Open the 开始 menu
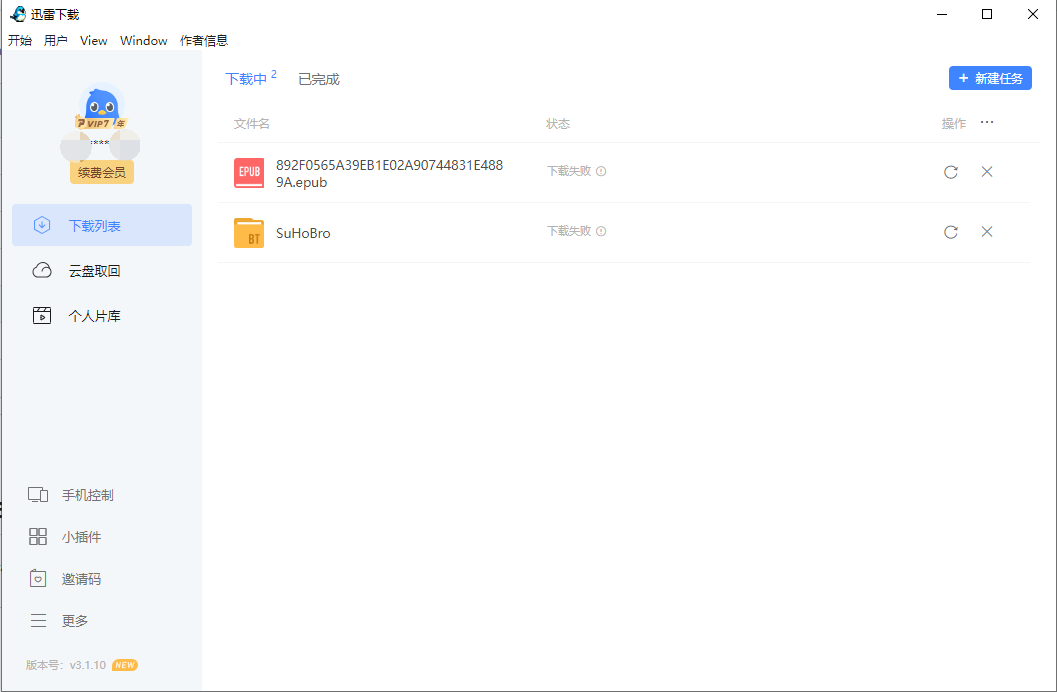 pos(20,40)
